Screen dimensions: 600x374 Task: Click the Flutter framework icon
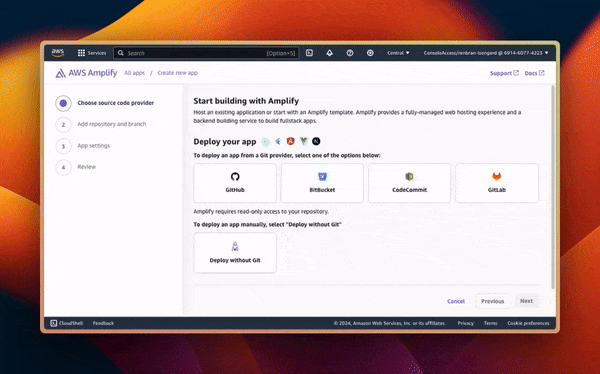[x=278, y=142]
